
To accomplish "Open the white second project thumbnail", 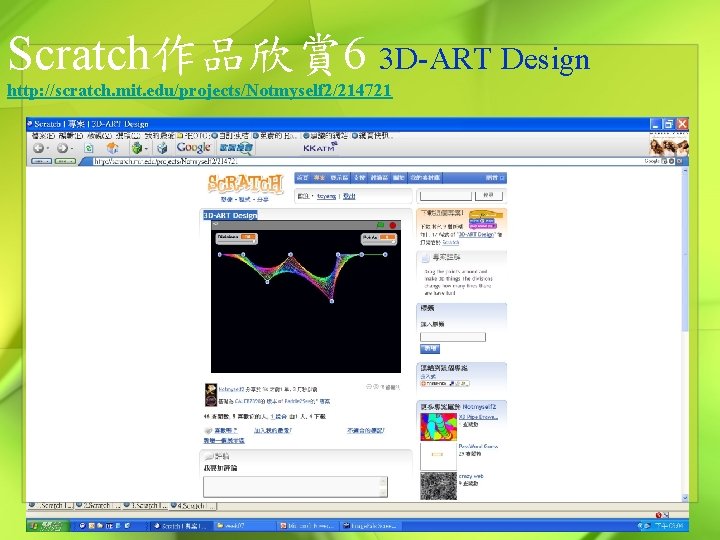I will click(439, 456).
